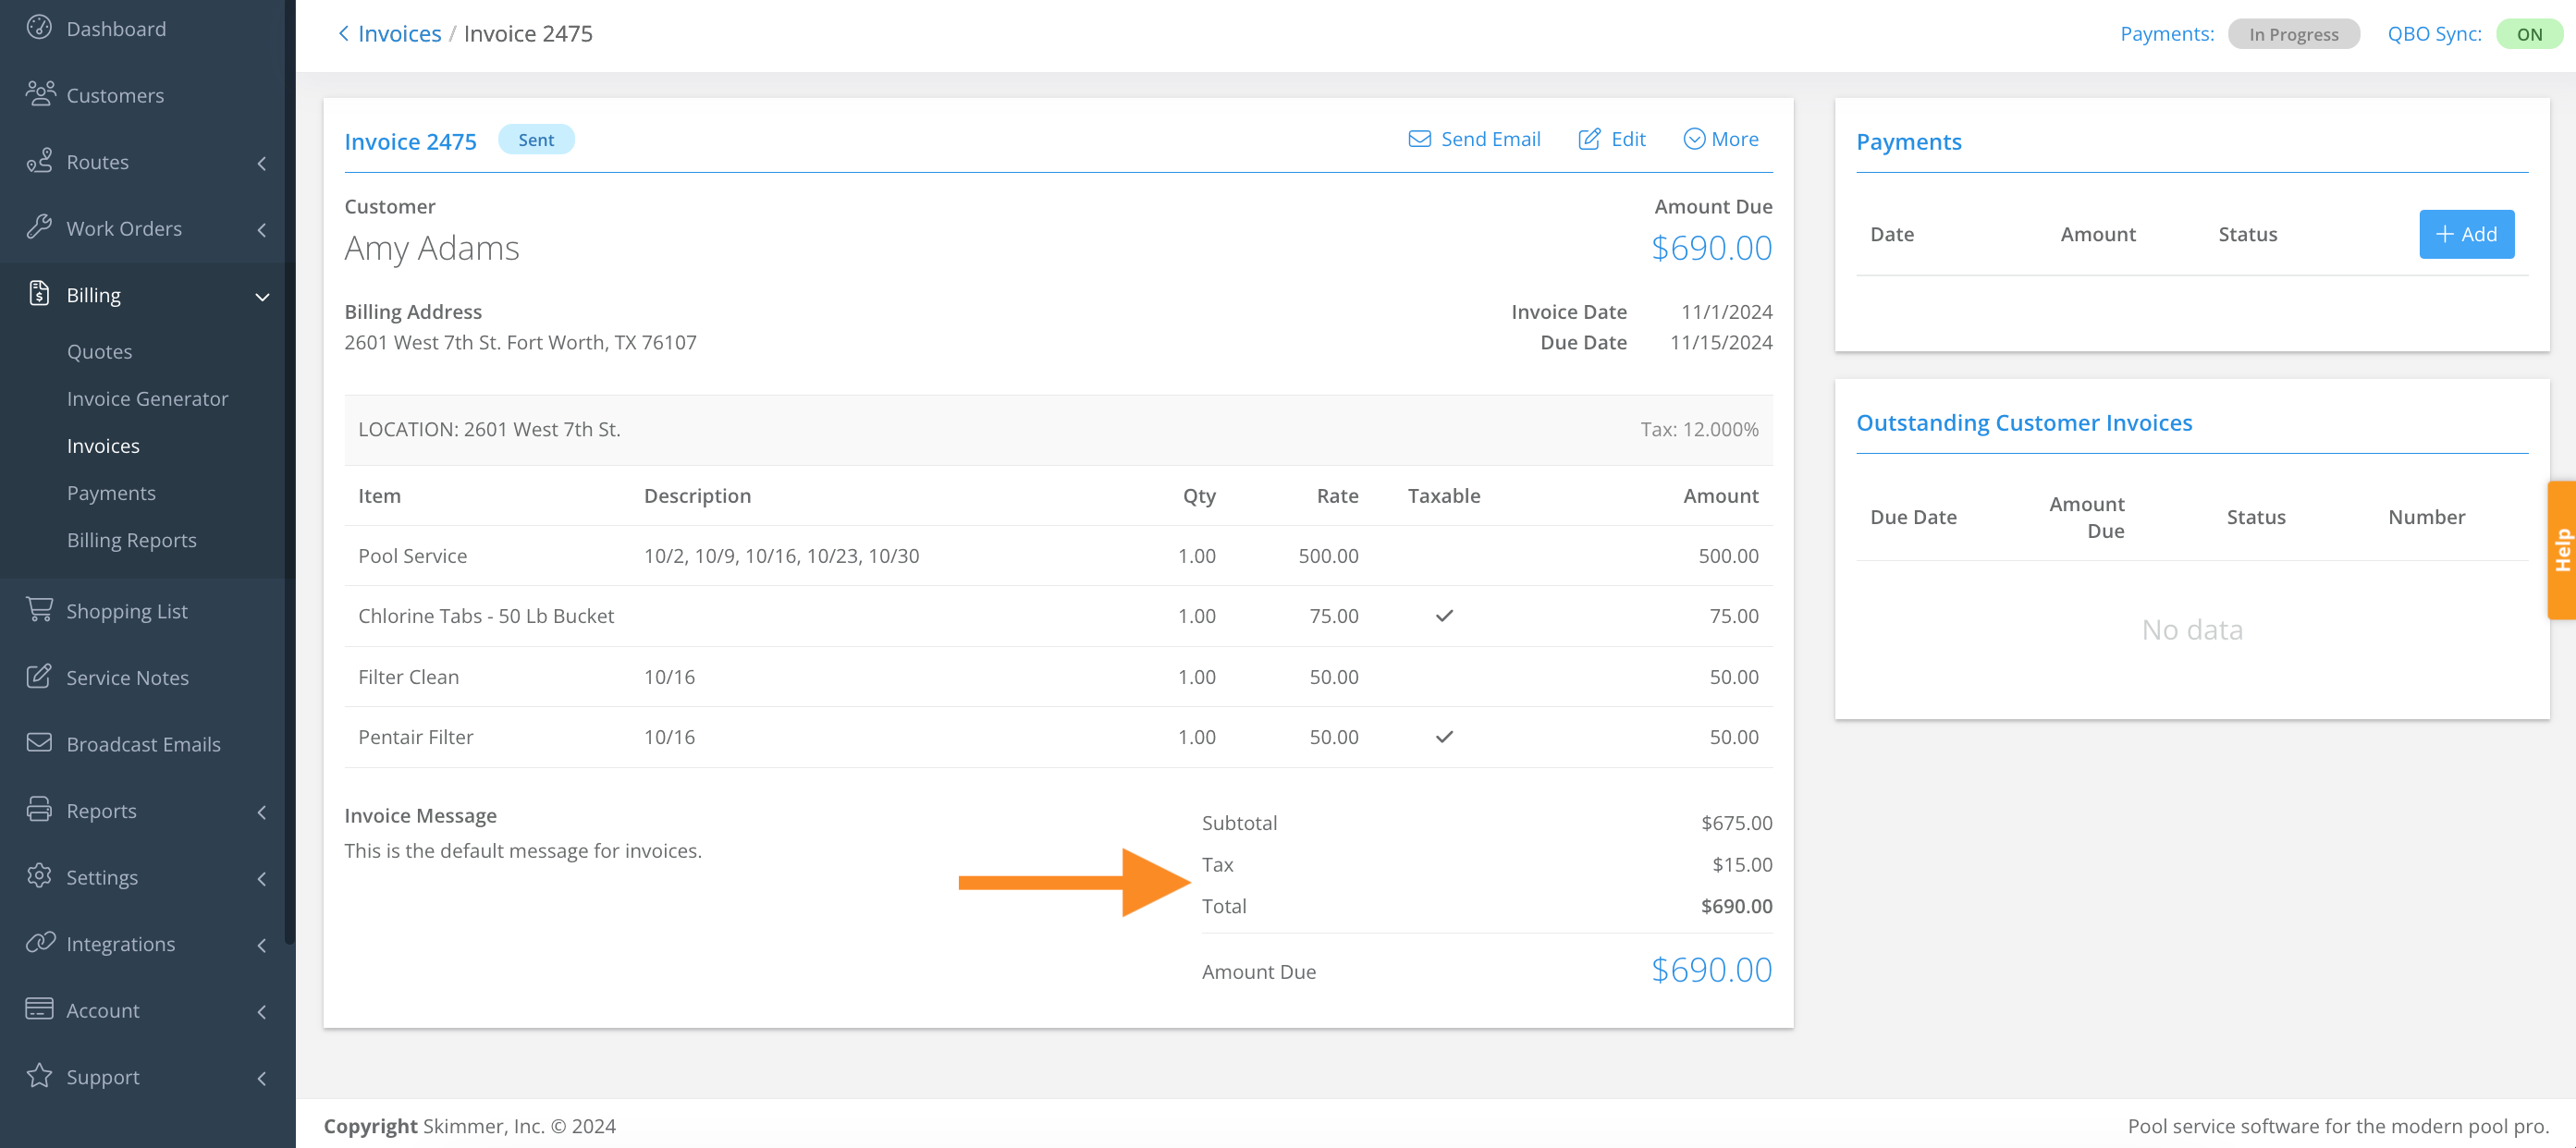Click the Billing invoice icon
Viewport: 2576px width, 1148px height.
pyautogui.click(x=39, y=294)
